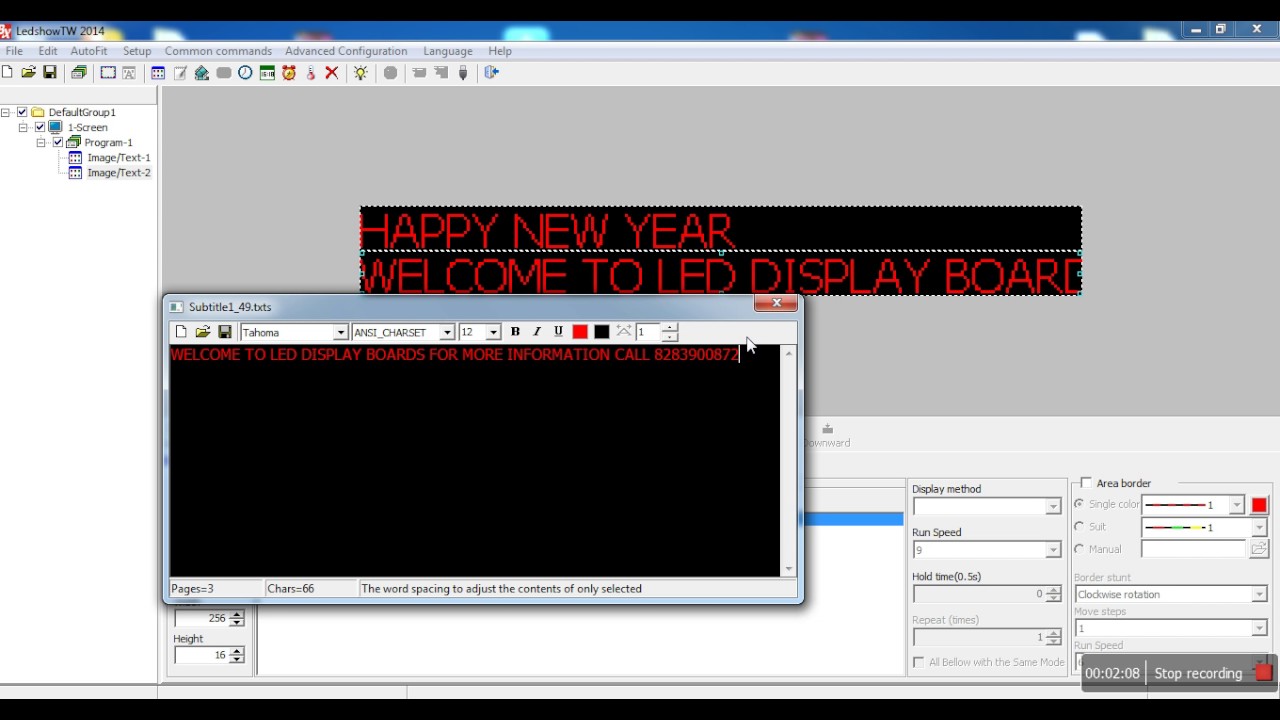The width and height of the screenshot is (1280, 720).
Task: Click the red text color swatch in editor
Action: coord(580,332)
